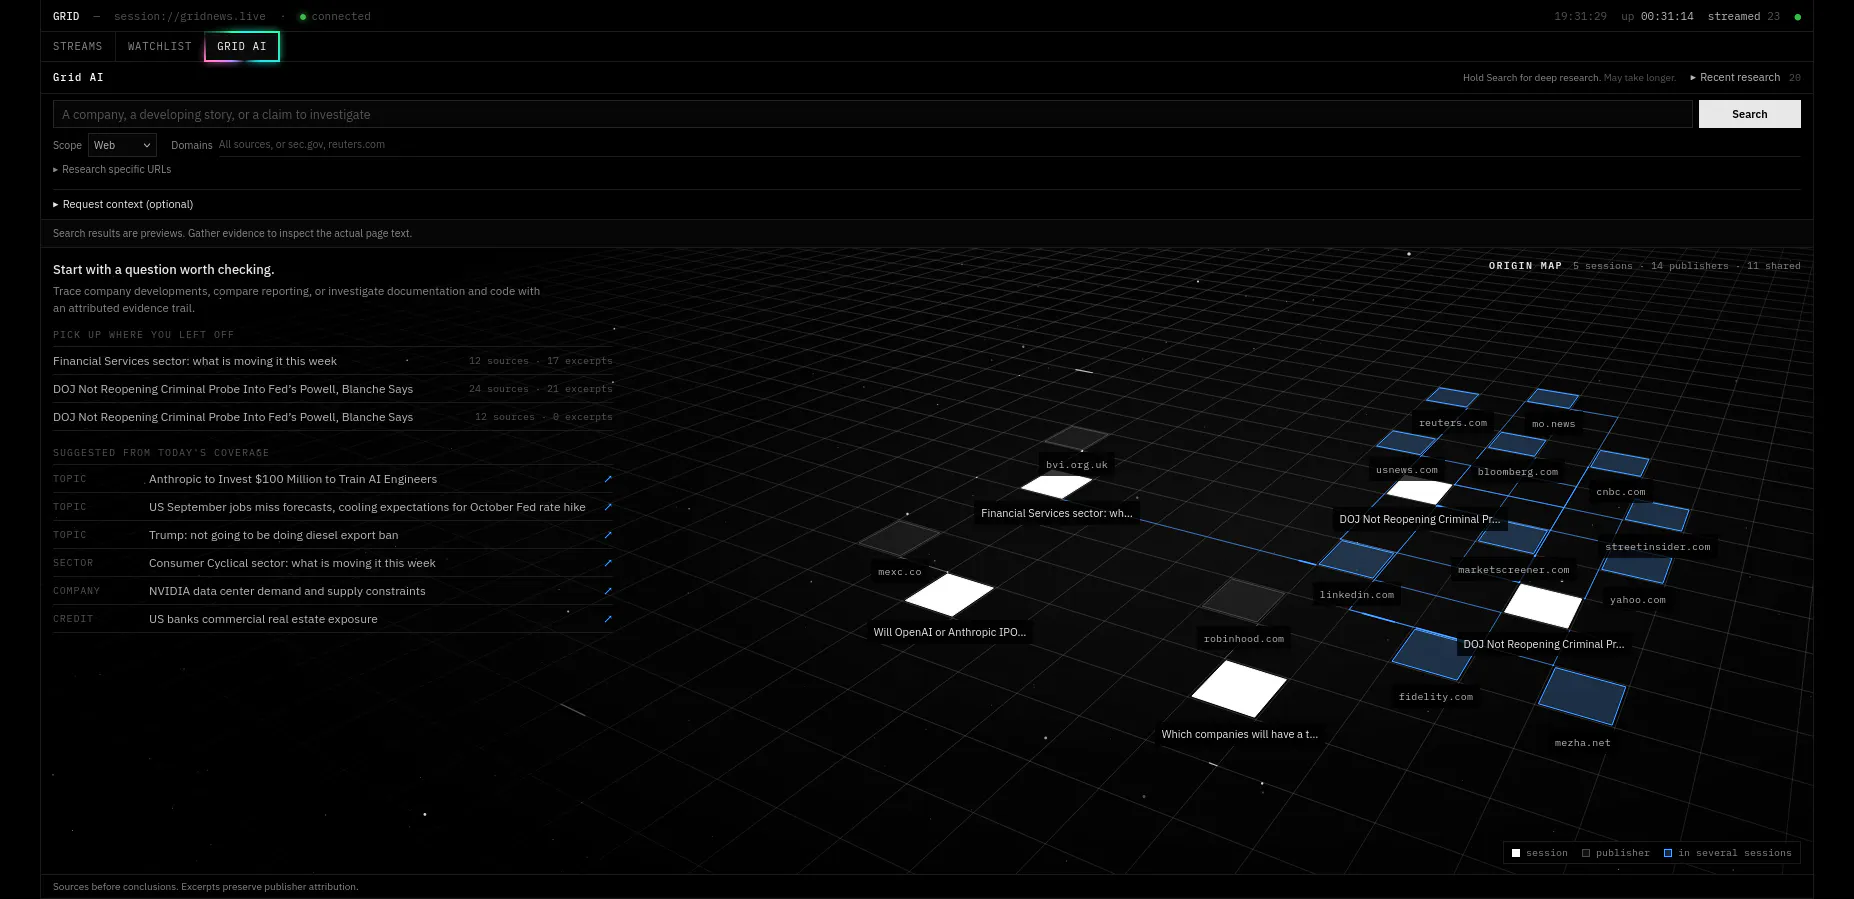Screen dimensions: 1854x899
Task: Open arrow for US September jobs miss forecasts topic
Action: [608, 507]
